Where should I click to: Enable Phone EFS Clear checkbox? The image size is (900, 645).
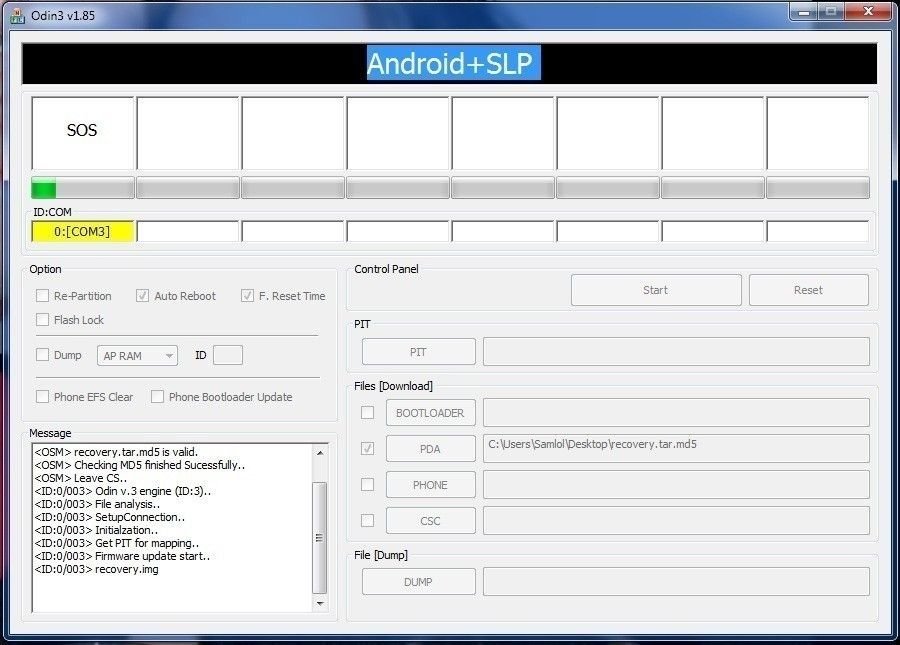pyautogui.click(x=42, y=397)
